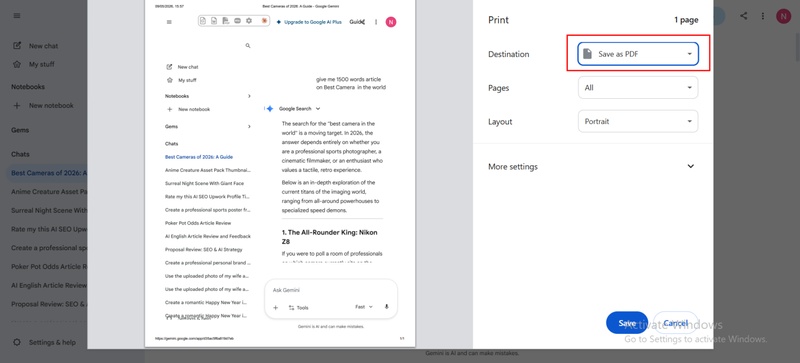Open Settings & help label in sidebar
The image size is (800, 363).
pyautogui.click(x=53, y=342)
